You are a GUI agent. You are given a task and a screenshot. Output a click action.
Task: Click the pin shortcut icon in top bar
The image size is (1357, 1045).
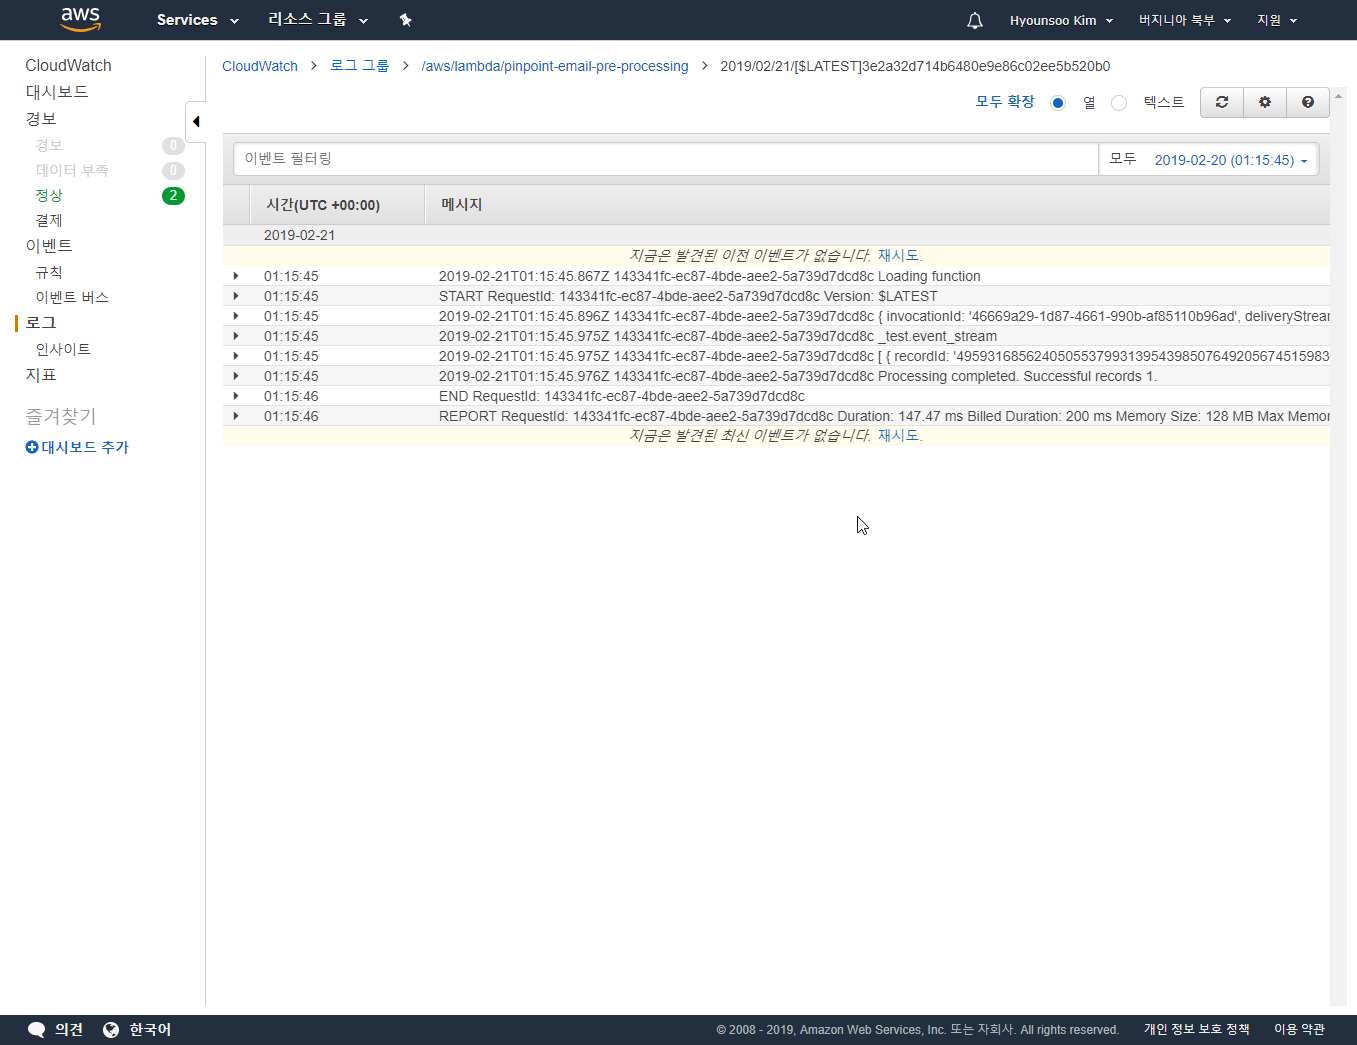click(405, 20)
